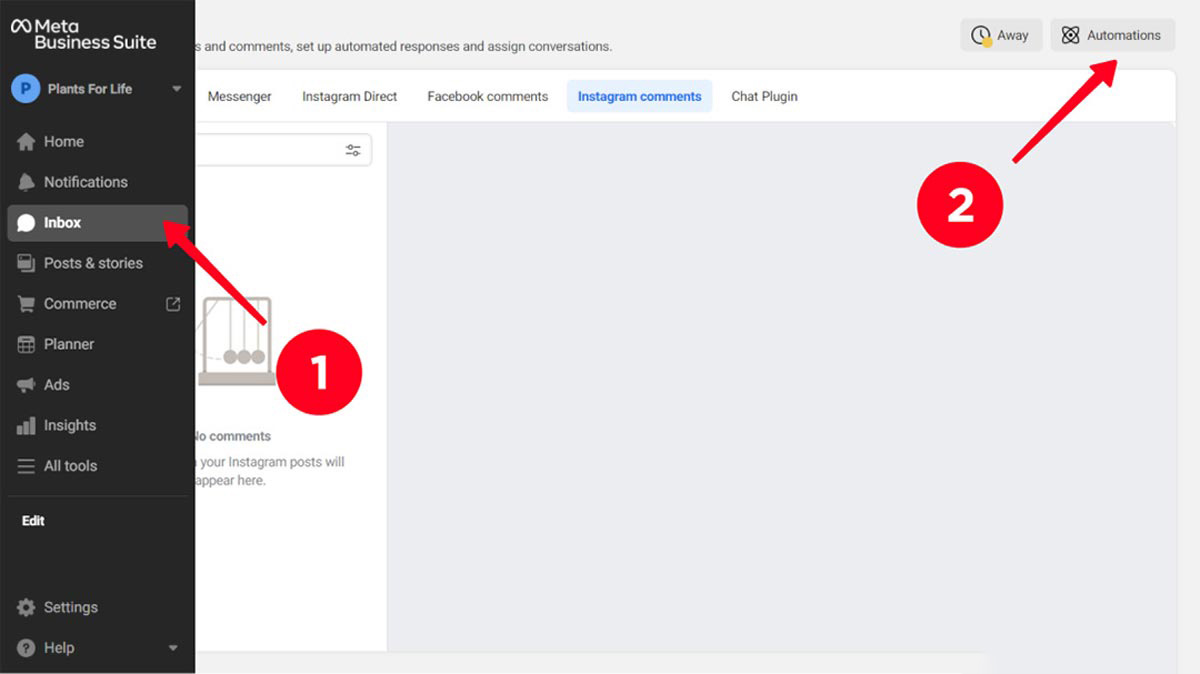
Task: Expand the Plants For Life account dropdown
Action: [x=176, y=89]
